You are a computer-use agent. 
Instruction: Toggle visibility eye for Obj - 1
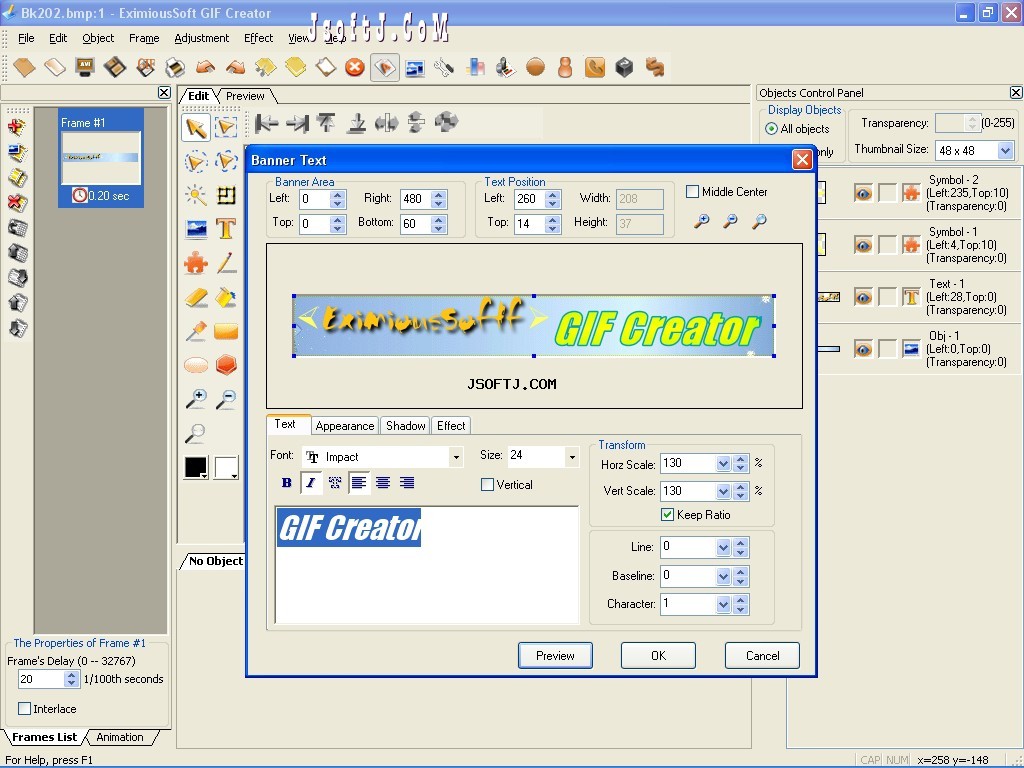tap(863, 349)
